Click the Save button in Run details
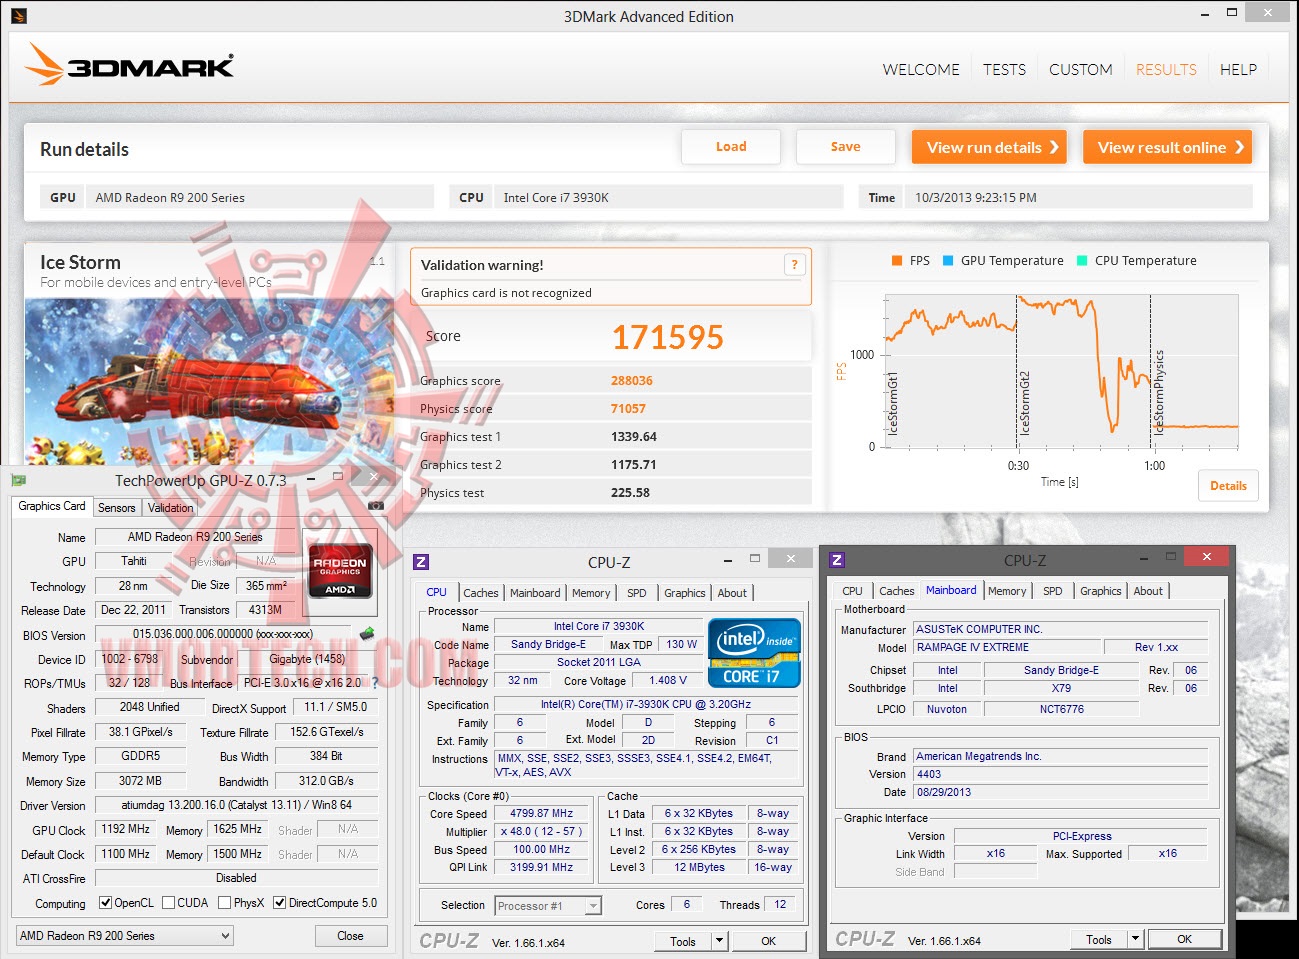 (845, 147)
